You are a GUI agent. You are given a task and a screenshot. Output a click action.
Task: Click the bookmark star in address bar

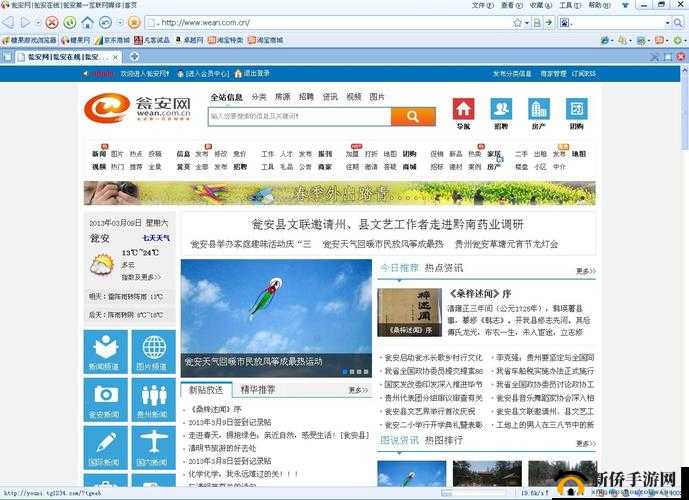(x=517, y=22)
